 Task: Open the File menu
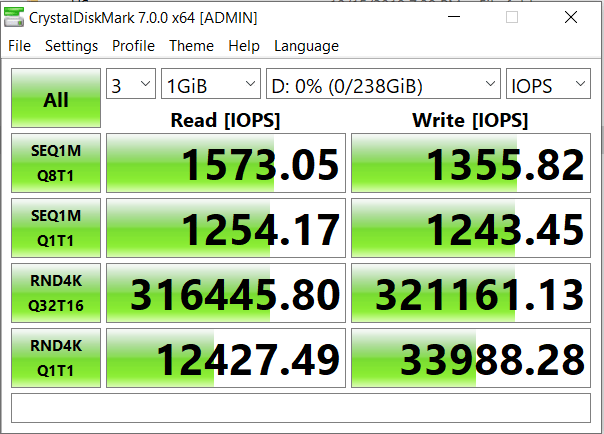point(19,46)
